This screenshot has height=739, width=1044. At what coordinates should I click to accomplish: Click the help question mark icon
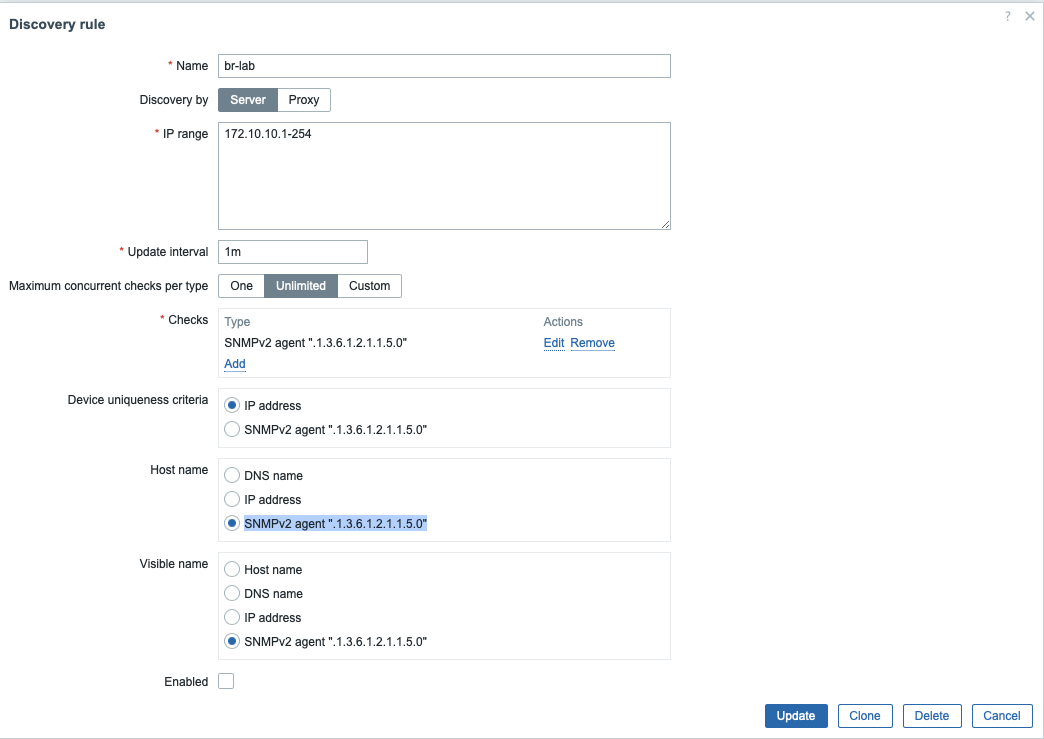click(1008, 16)
